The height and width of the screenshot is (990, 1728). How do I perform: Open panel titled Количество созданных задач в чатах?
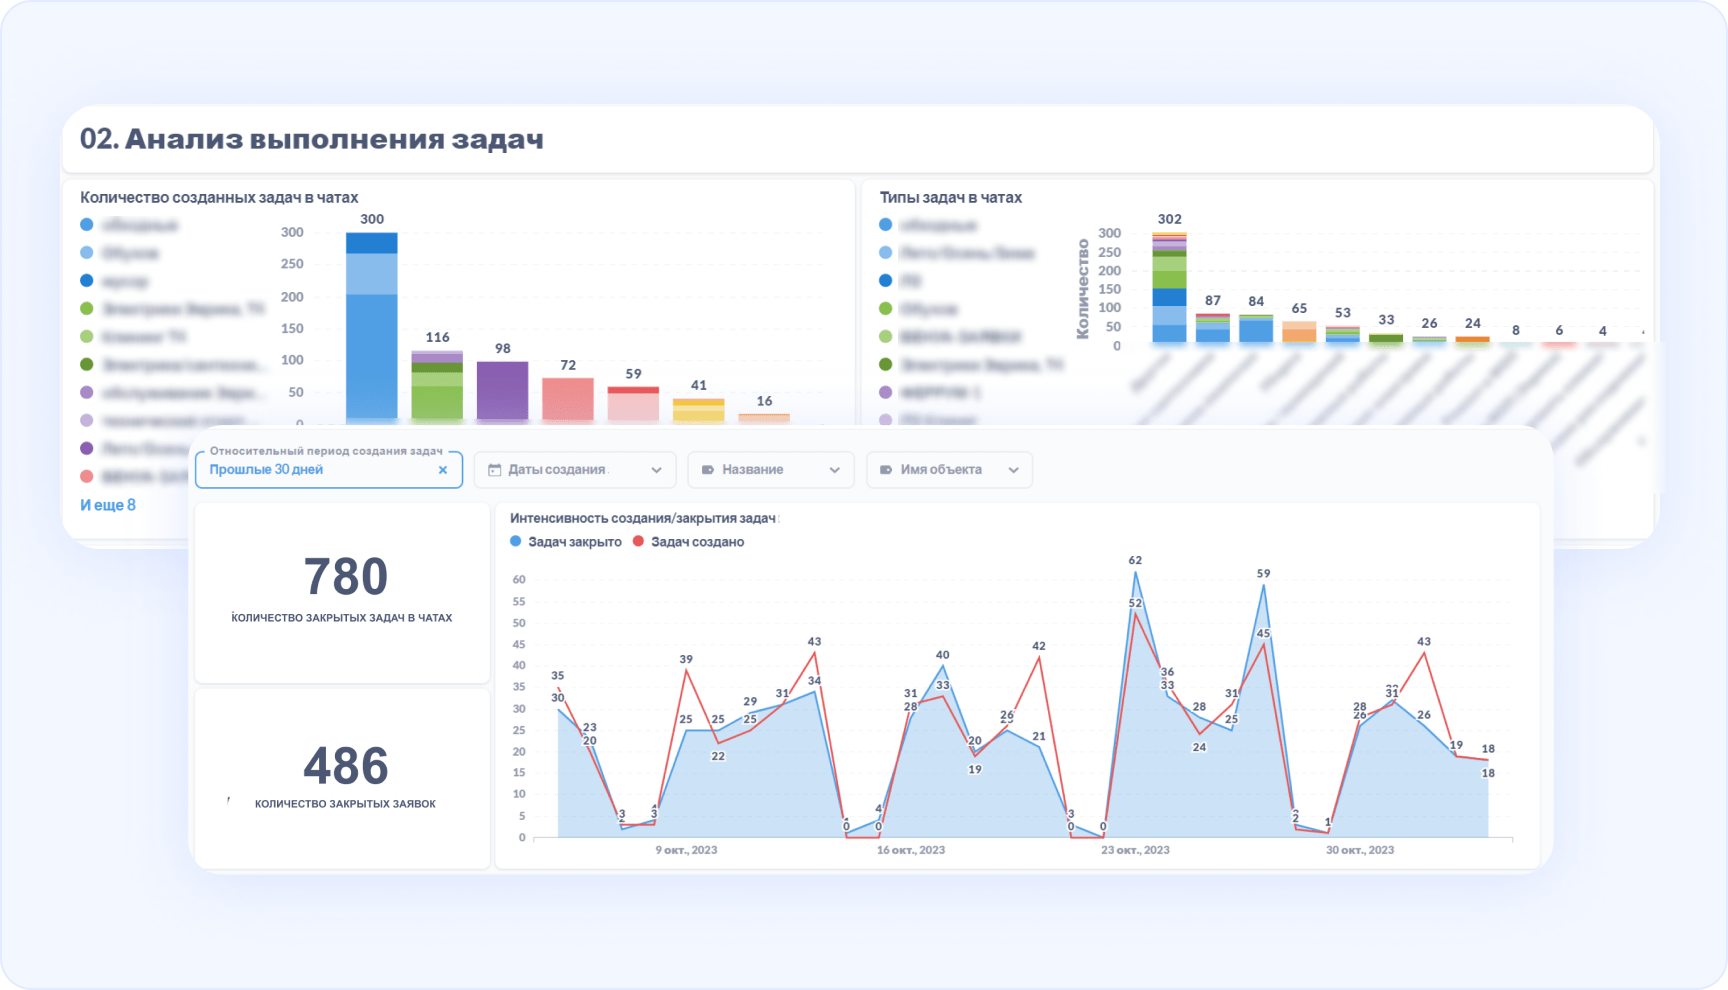tap(222, 197)
